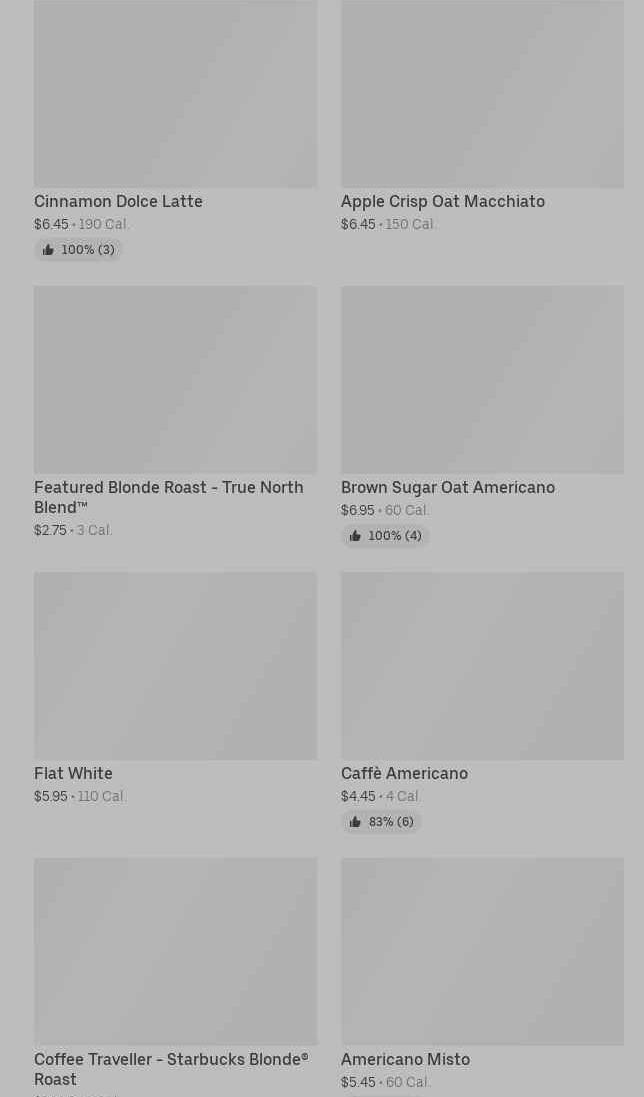Click thumbs-up icon under Caffè Americano
The image size is (644, 1097).
point(355,822)
